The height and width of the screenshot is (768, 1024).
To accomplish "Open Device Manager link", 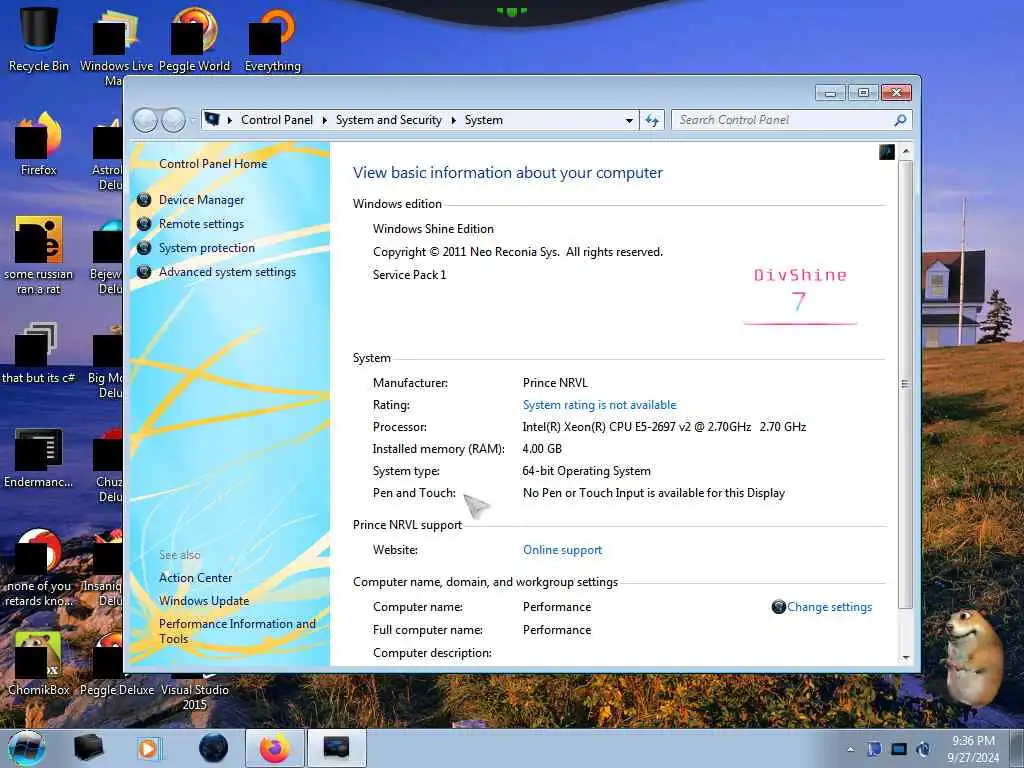I will (x=201, y=200).
